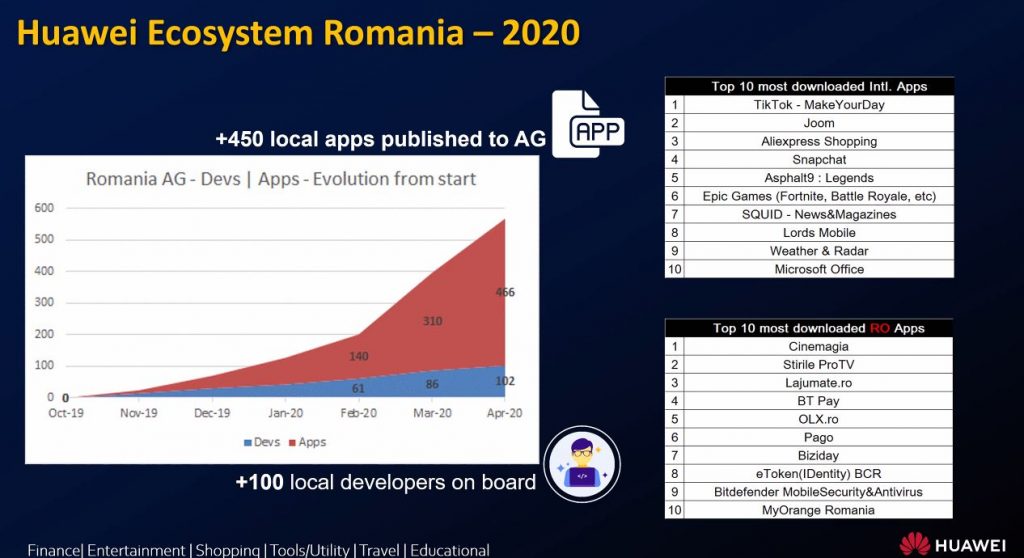Click the '102' devs data label
The image size is (1024, 558).
(x=505, y=381)
